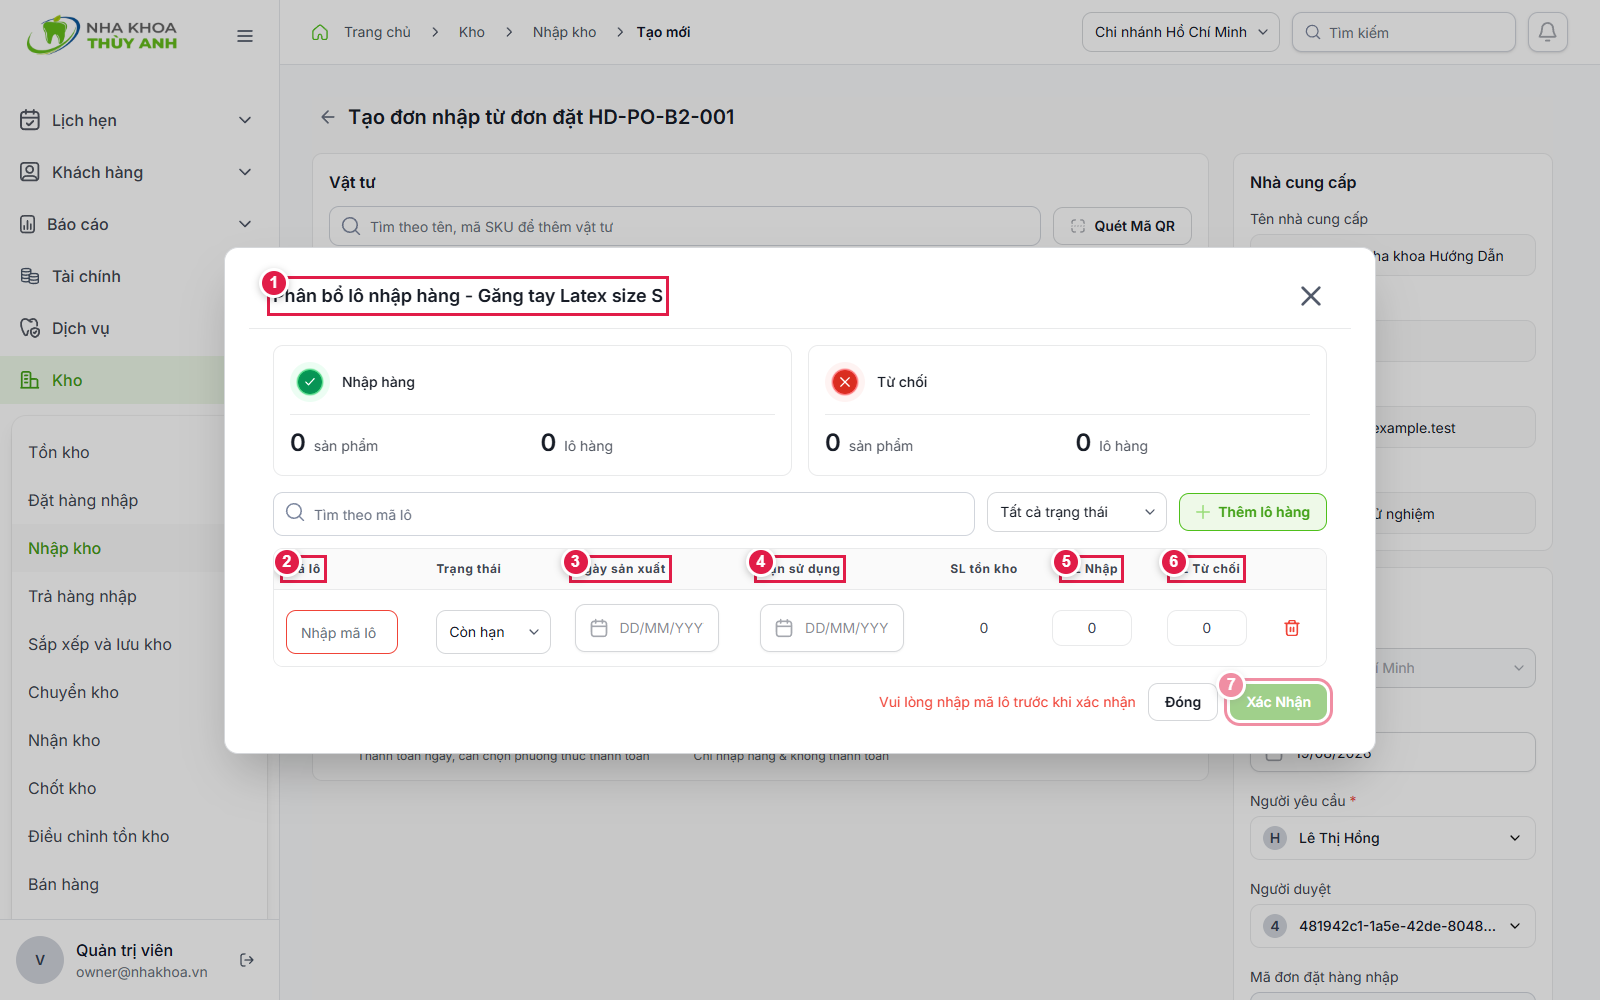Viewport: 1600px width, 1000px height.
Task: Click the Báo cáo report icon
Action: pyautogui.click(x=28, y=224)
